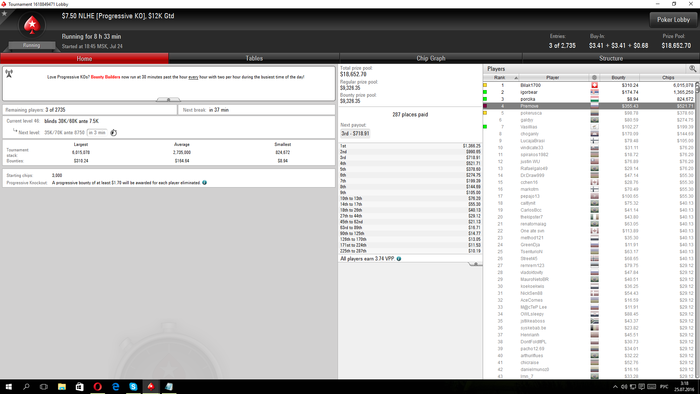Collapse the prize payout panel using corner handle
Viewport: 700px width, 394px height.
(475, 264)
